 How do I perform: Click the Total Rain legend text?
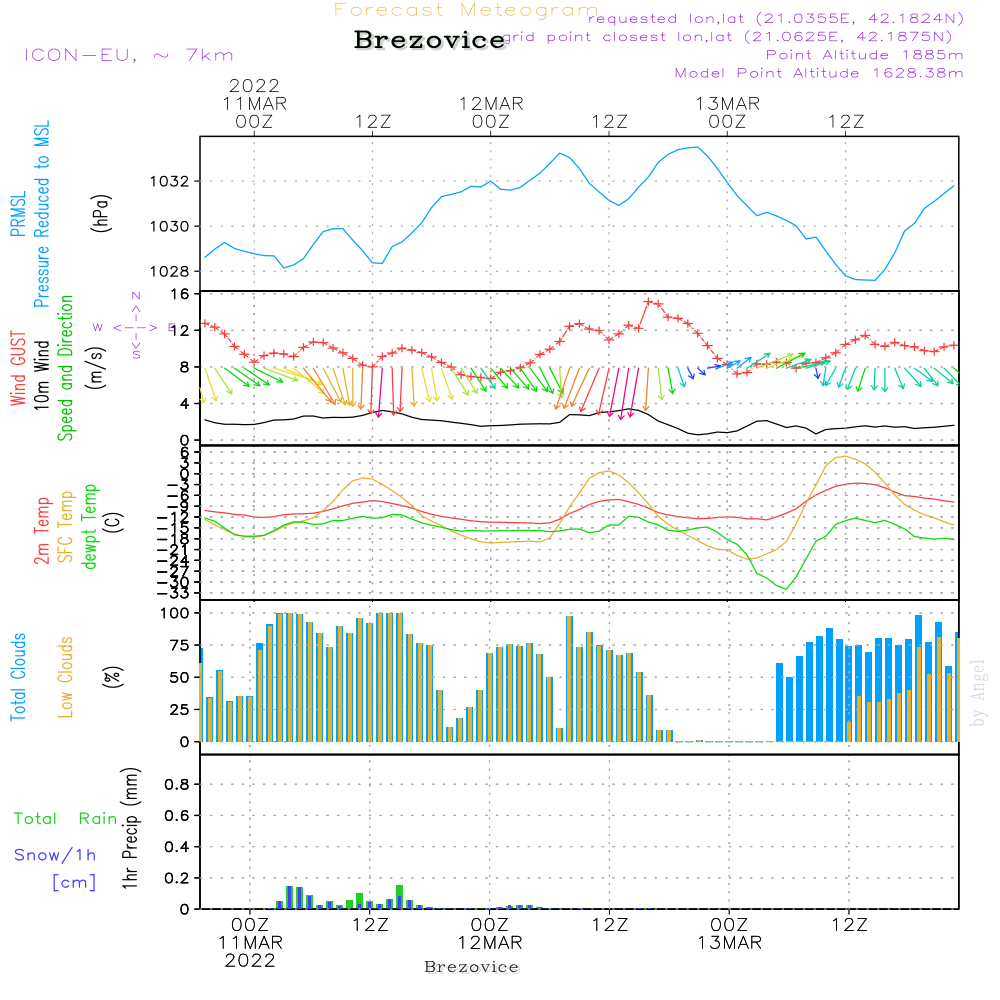click(x=65, y=818)
